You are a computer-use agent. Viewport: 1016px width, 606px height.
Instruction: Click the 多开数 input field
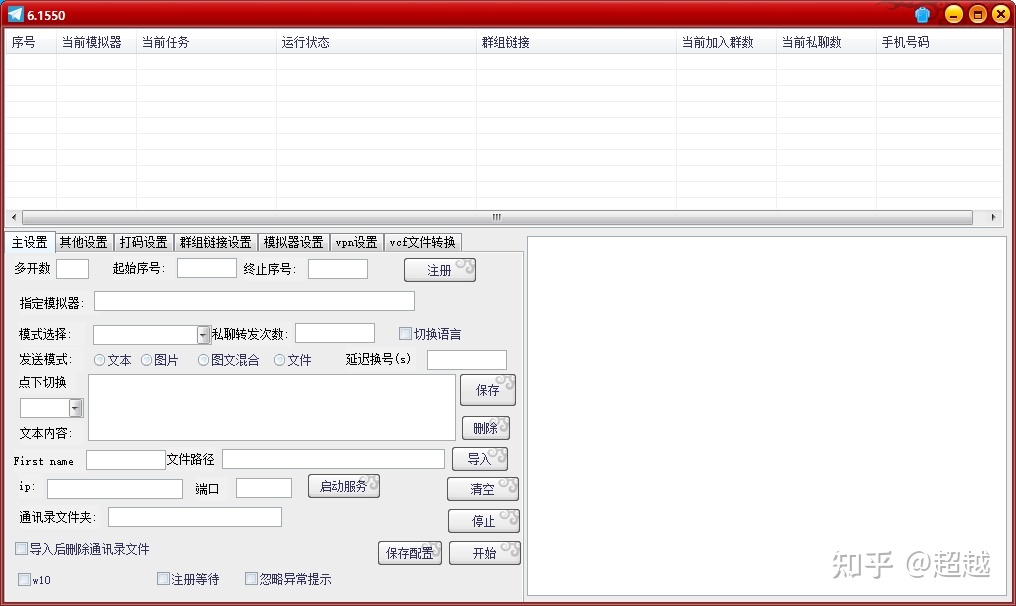point(73,269)
